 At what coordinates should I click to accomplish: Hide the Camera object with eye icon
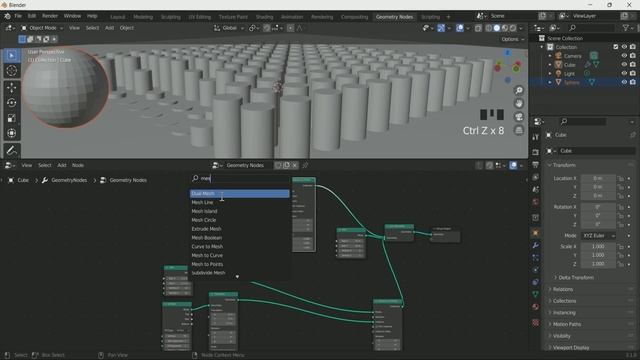(624, 56)
